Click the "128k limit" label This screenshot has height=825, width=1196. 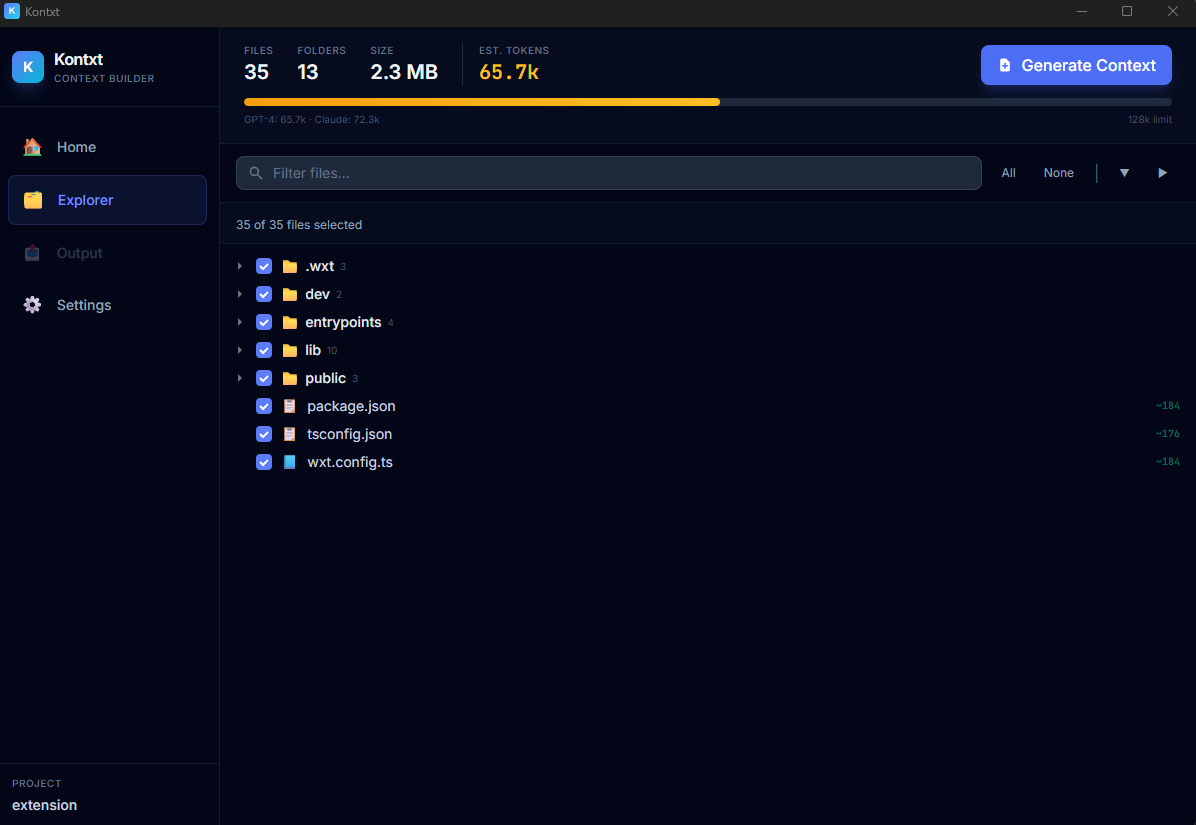pyautogui.click(x=1150, y=120)
